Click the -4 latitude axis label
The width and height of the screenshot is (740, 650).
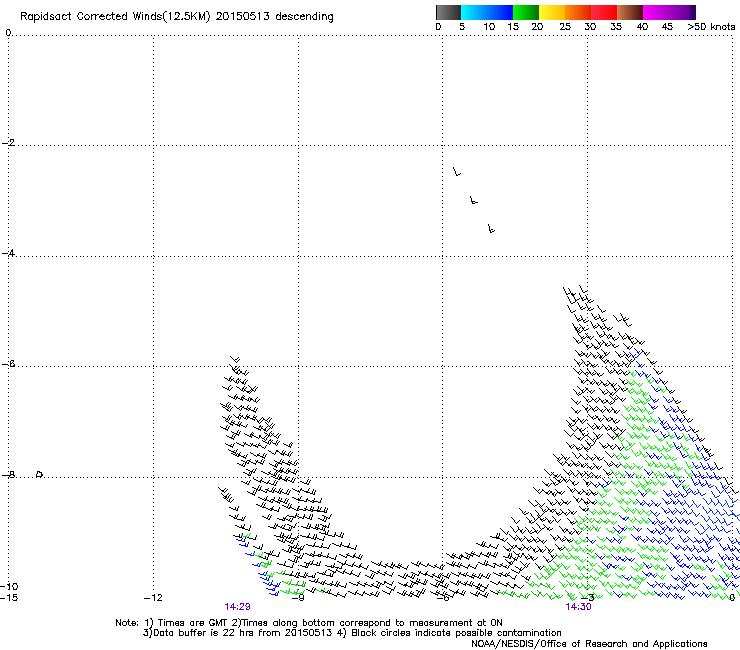pyautogui.click(x=8, y=253)
